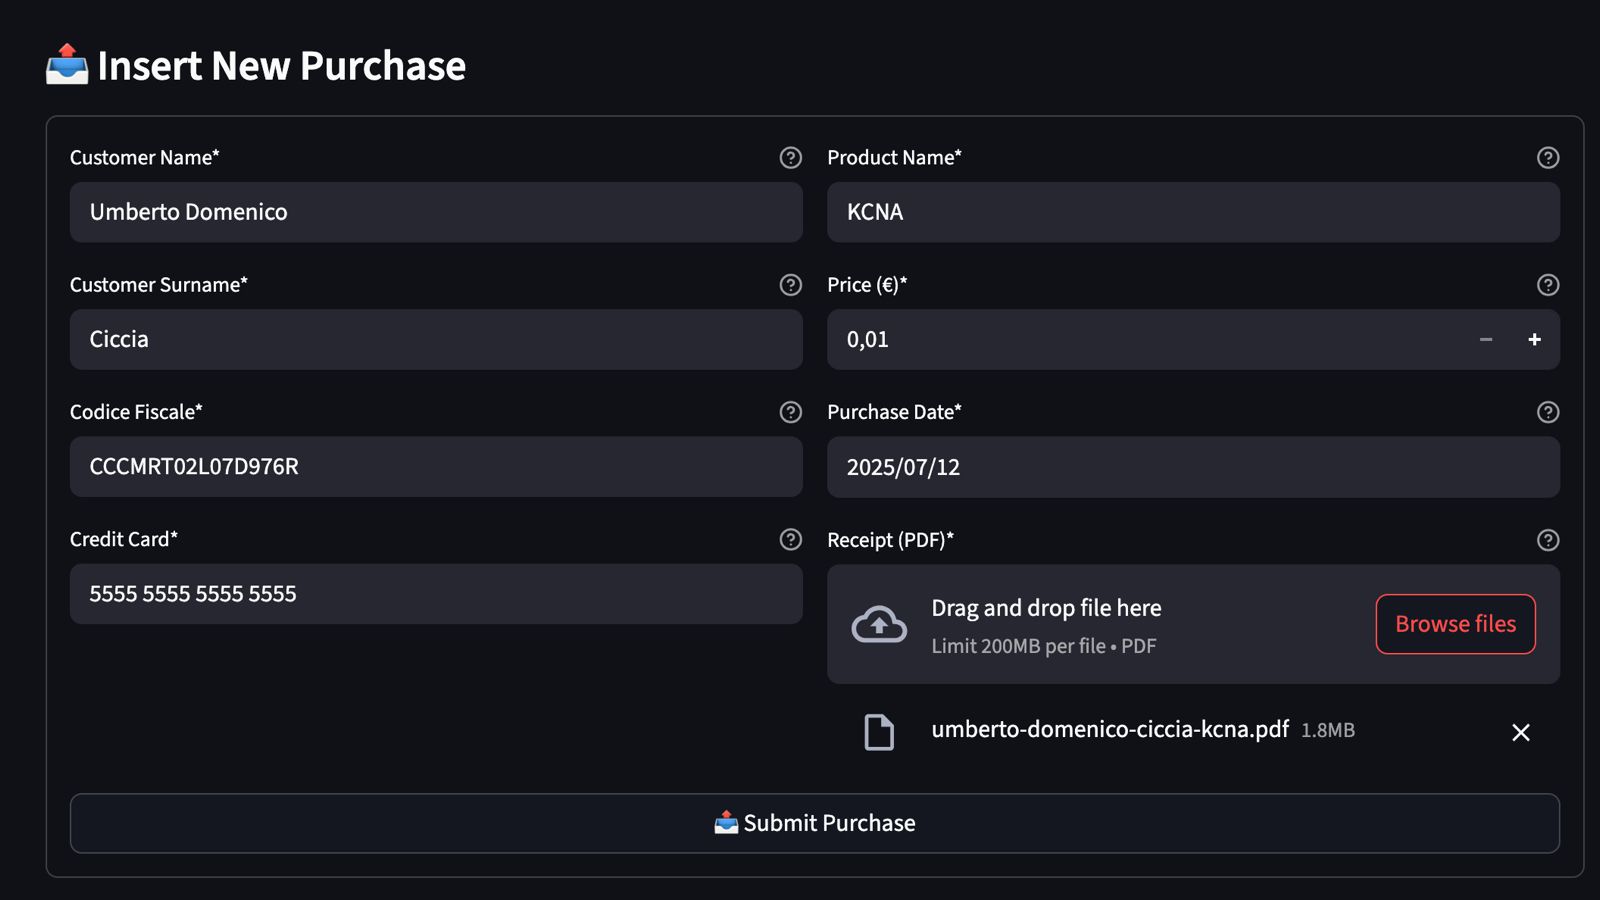
Task: Show help for Price field
Action: pos(1547,285)
